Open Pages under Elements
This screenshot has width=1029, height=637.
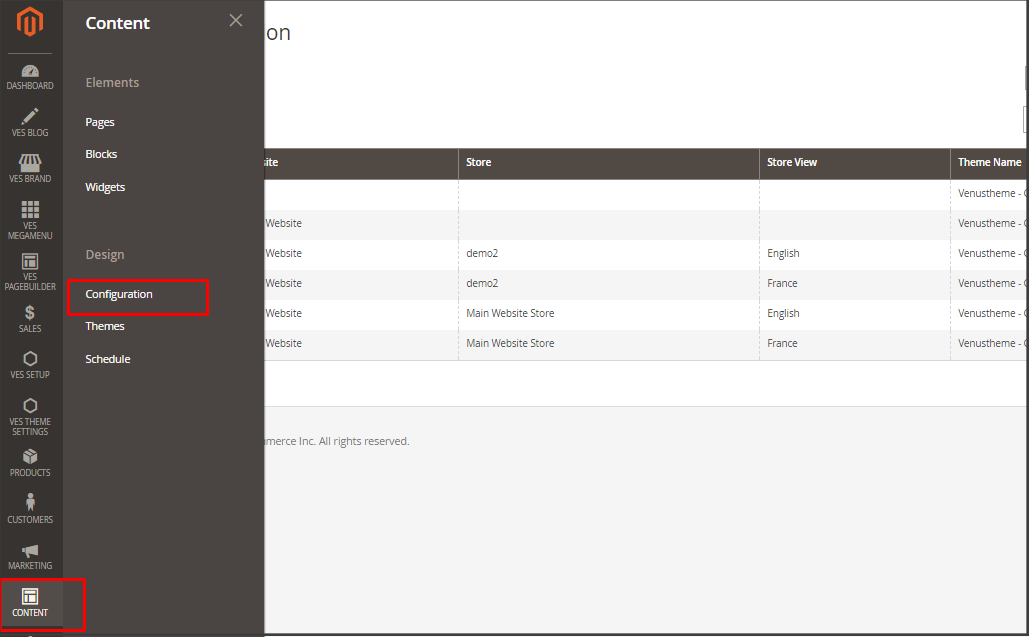(100, 122)
